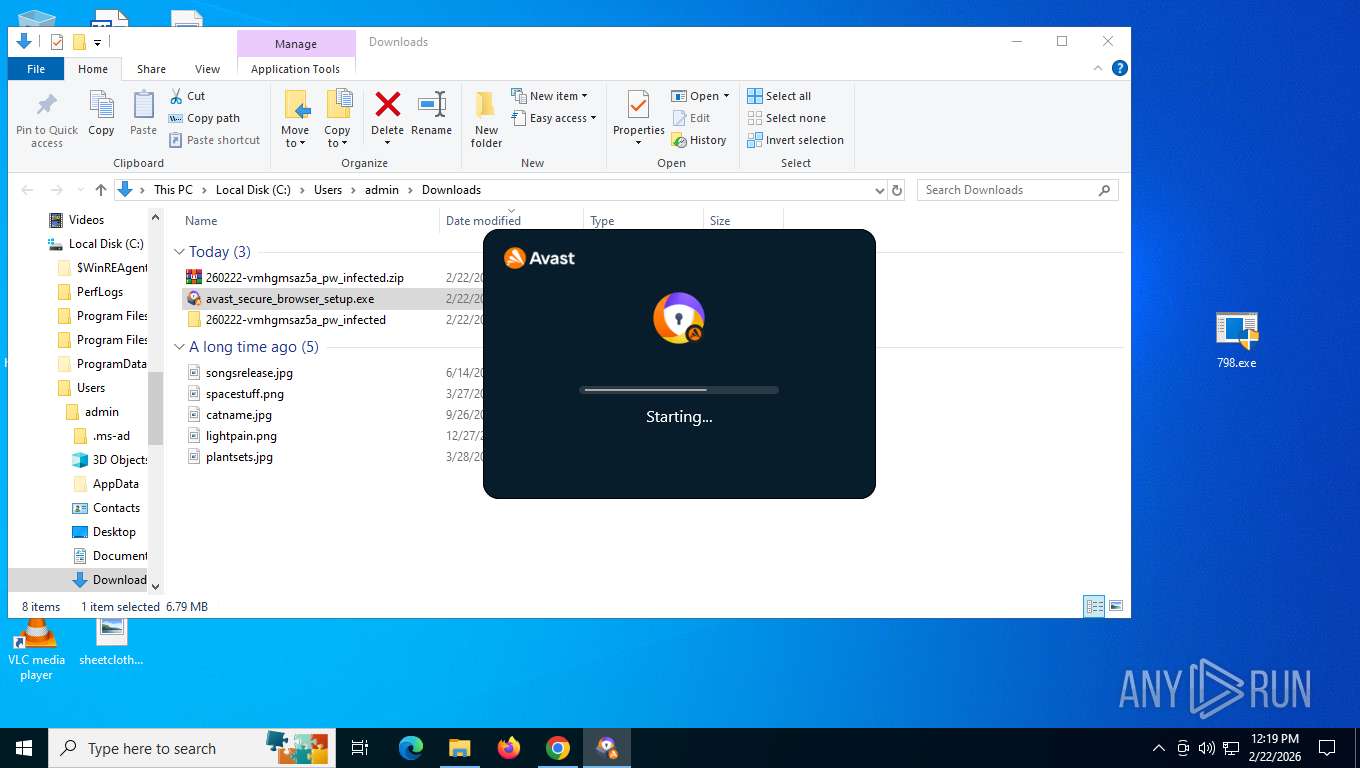Select Local Disk (C:) in tree
Image resolution: width=1360 pixels, height=768 pixels.
click(x=106, y=244)
